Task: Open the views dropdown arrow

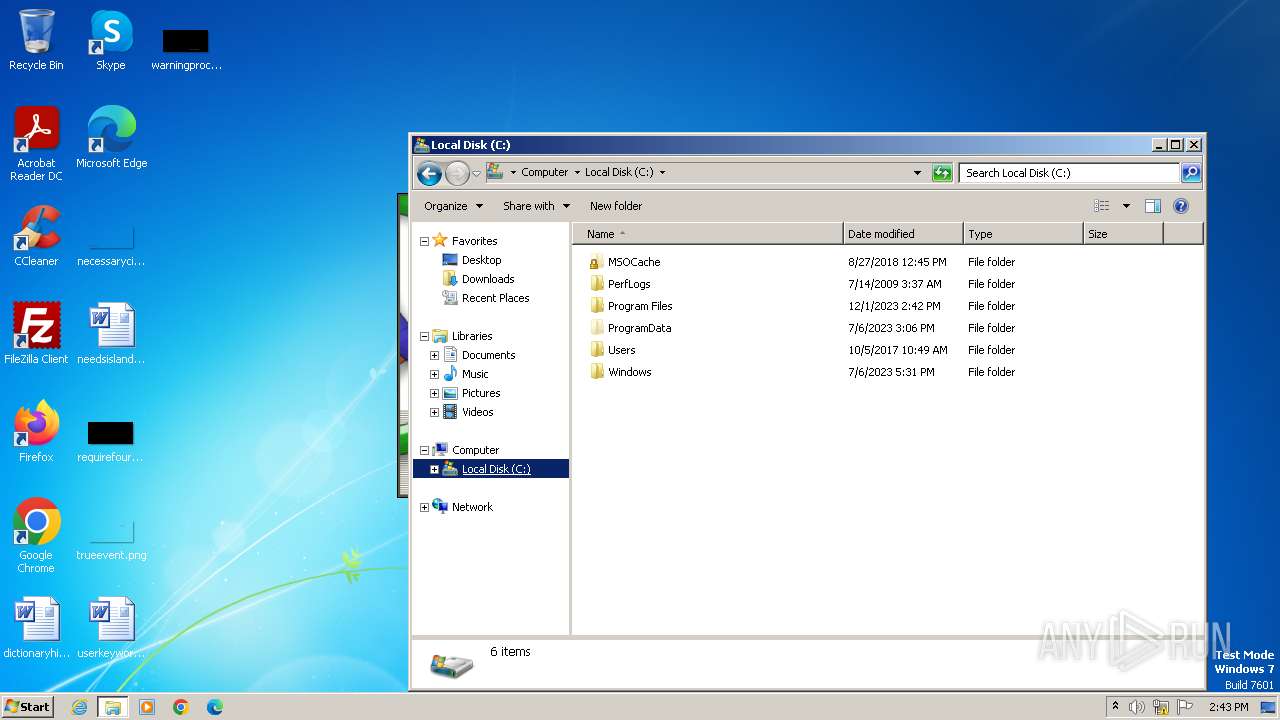Action: click(x=1126, y=206)
